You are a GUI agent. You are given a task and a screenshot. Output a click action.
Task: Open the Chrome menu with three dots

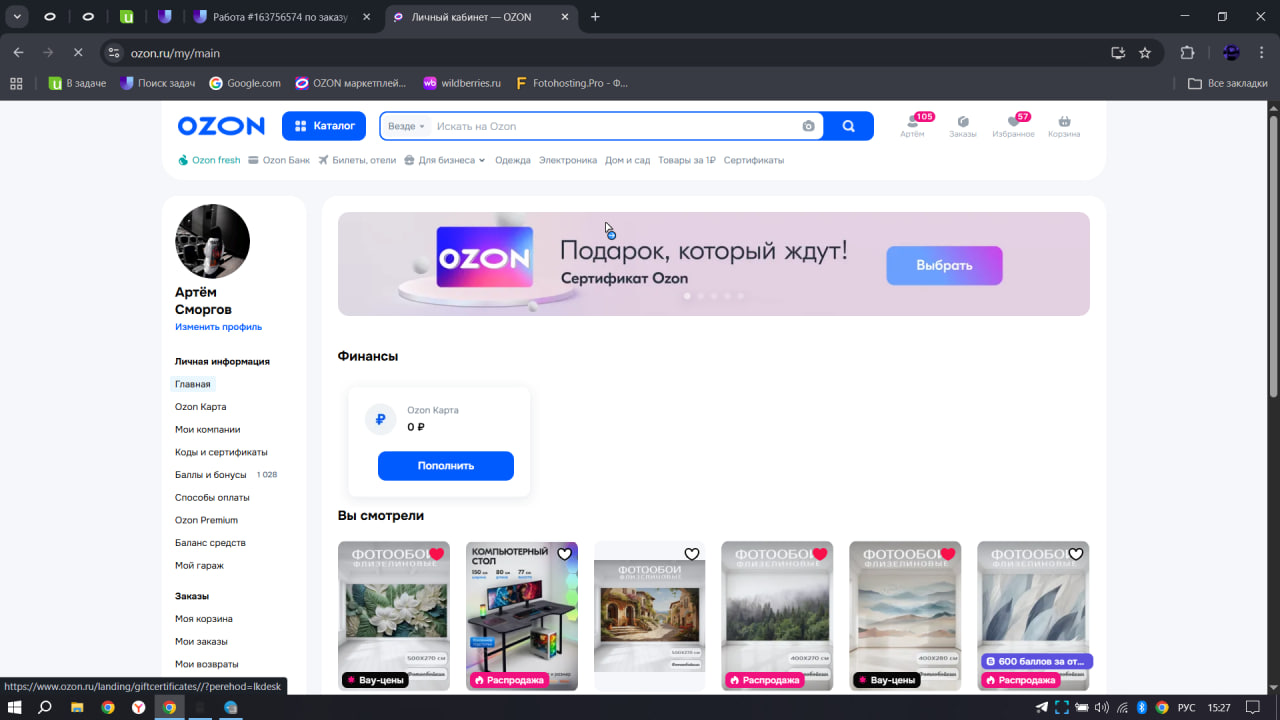(x=1262, y=53)
